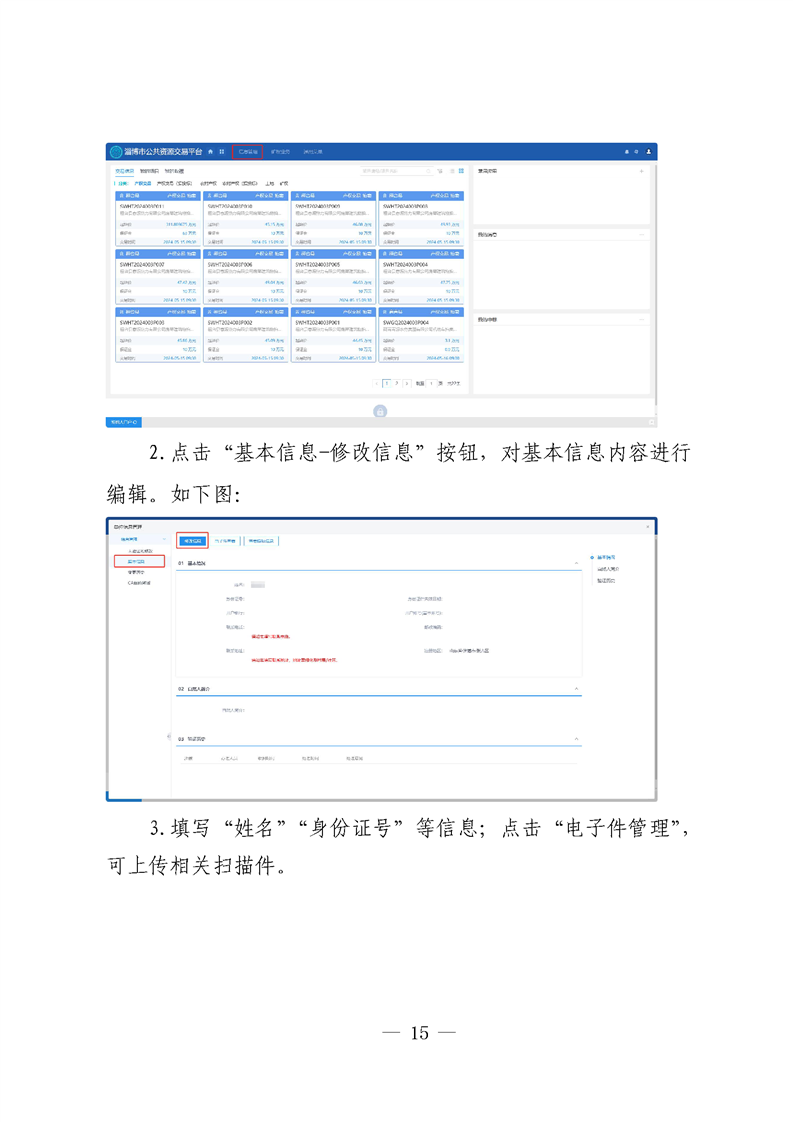Viewport: 793px width, 1122px height.
Task: Collapse the 03 section chevron
Action: click(577, 739)
